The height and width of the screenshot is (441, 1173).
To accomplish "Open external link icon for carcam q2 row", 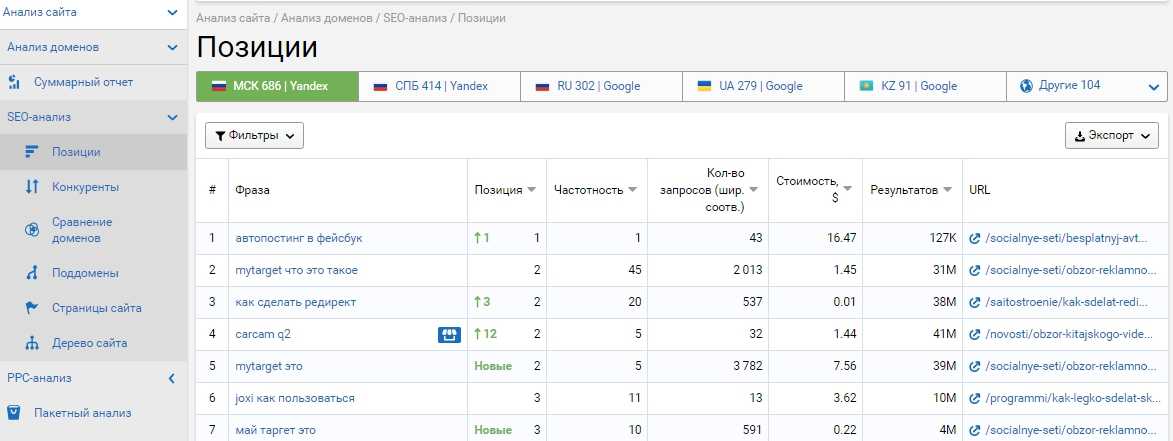I will (974, 335).
